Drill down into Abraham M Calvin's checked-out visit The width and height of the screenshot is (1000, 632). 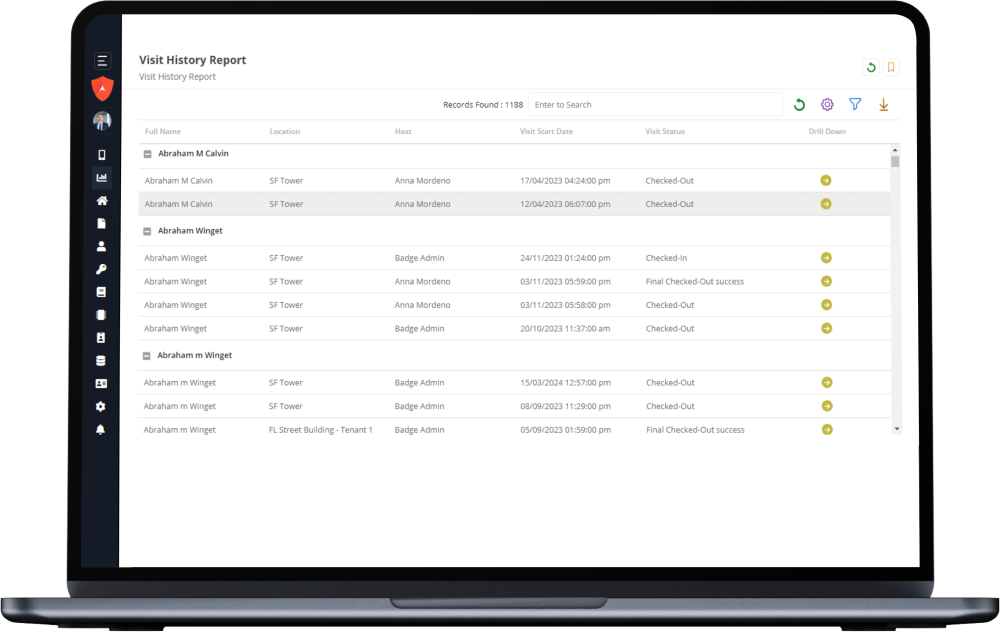827,180
